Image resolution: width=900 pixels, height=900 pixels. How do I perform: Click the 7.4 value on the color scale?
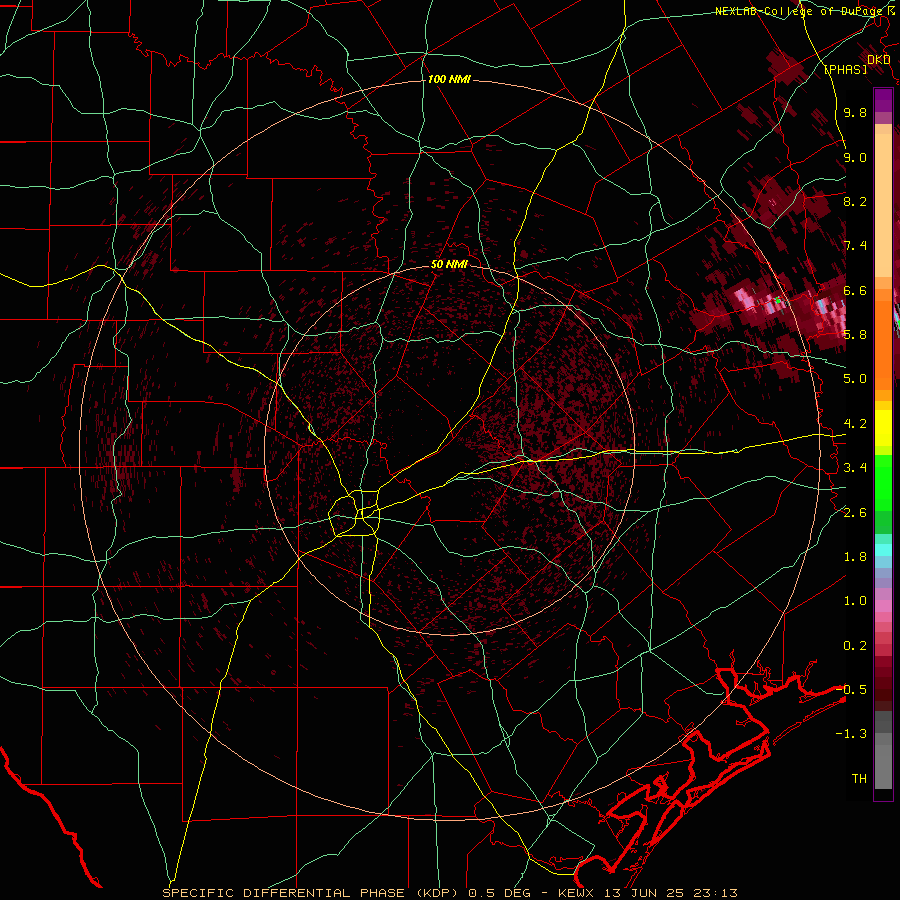click(x=855, y=246)
